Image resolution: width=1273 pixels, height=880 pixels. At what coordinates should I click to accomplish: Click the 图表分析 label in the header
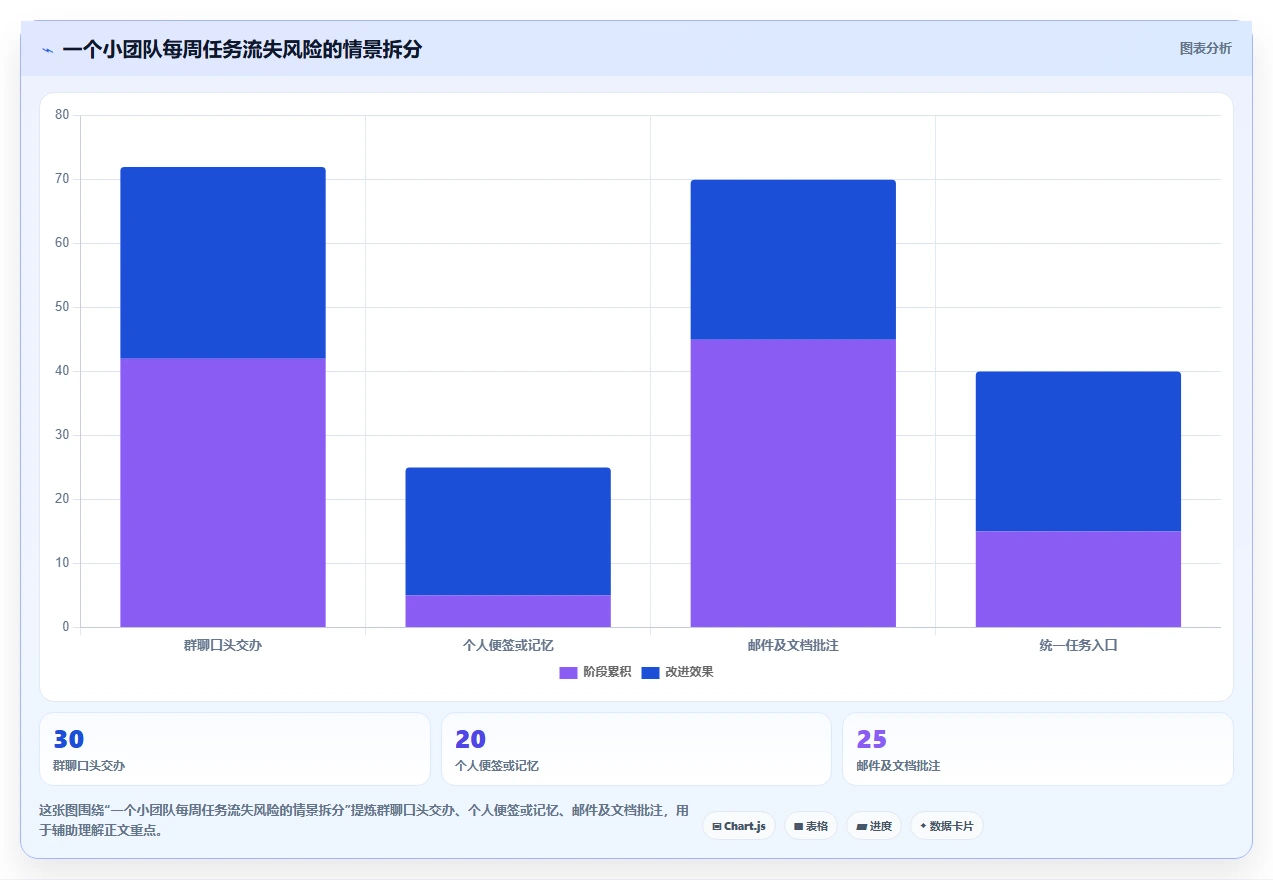pos(1205,48)
